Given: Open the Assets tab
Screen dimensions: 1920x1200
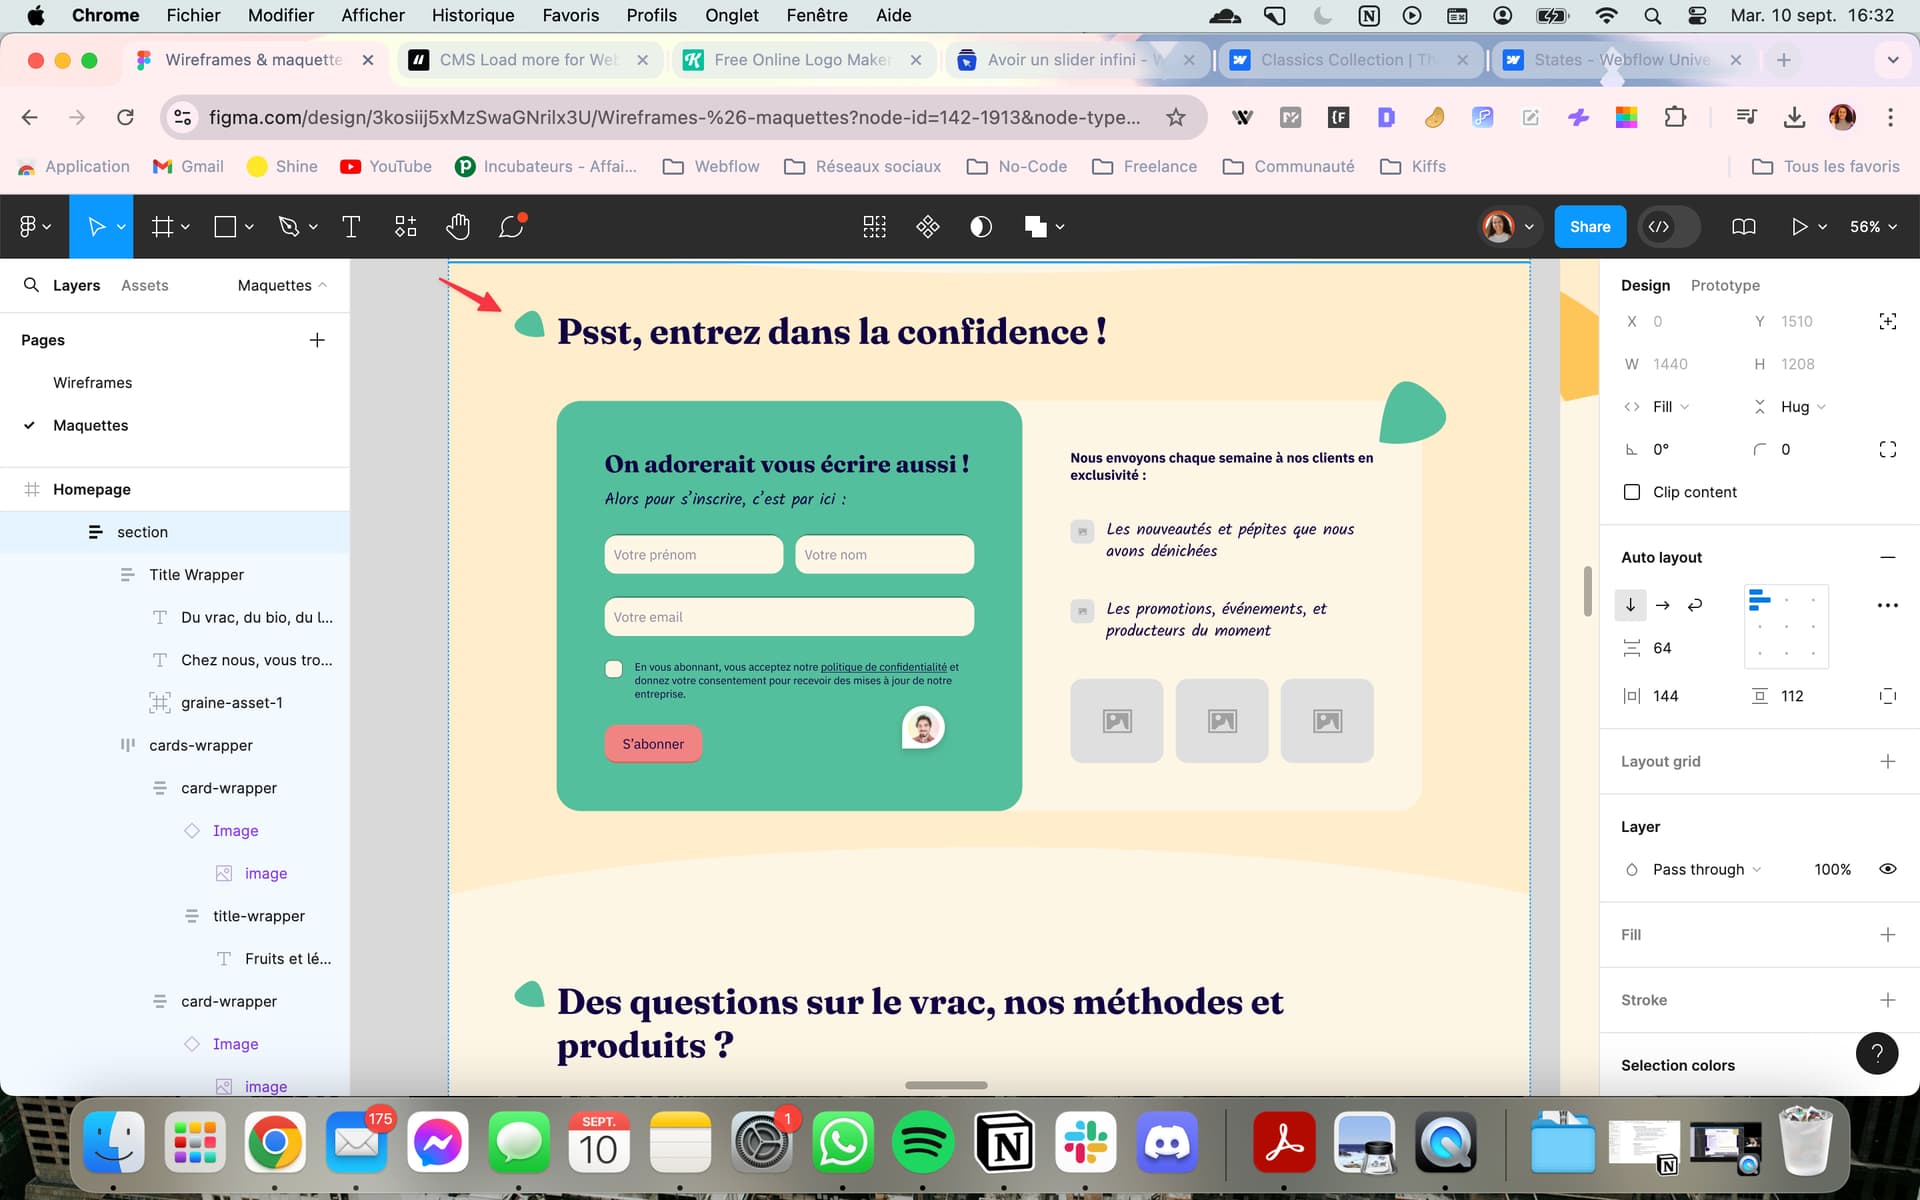Looking at the screenshot, I should (144, 285).
